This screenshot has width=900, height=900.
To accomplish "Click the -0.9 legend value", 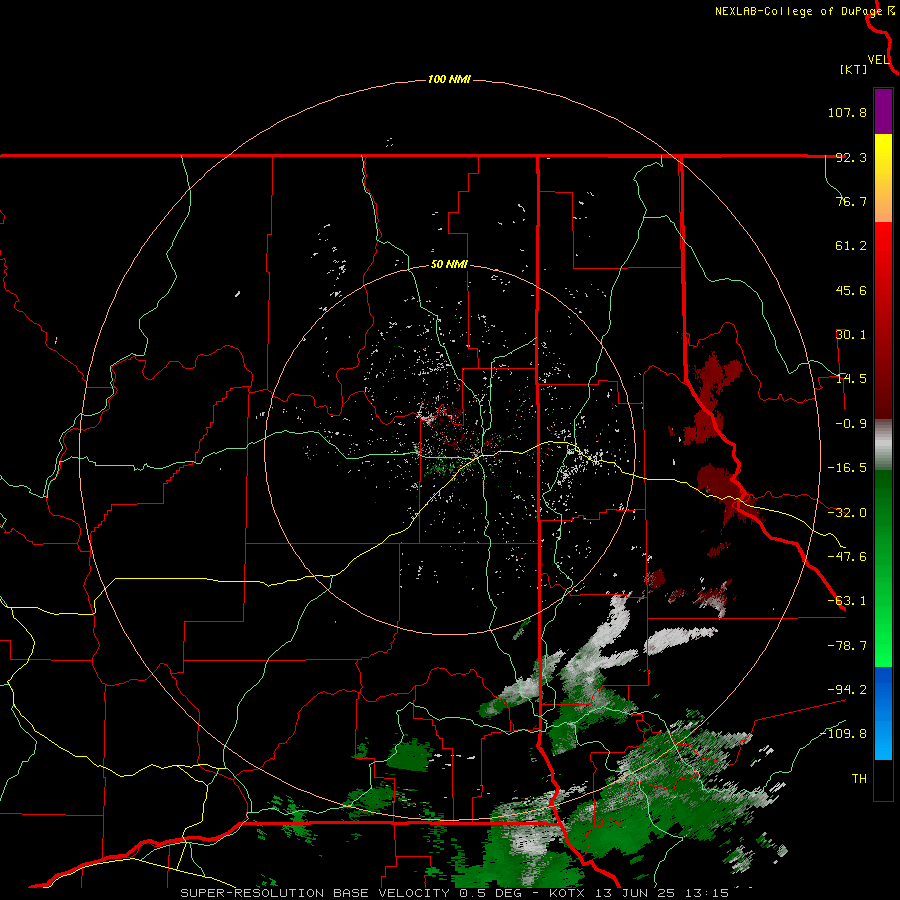I will pyautogui.click(x=851, y=424).
